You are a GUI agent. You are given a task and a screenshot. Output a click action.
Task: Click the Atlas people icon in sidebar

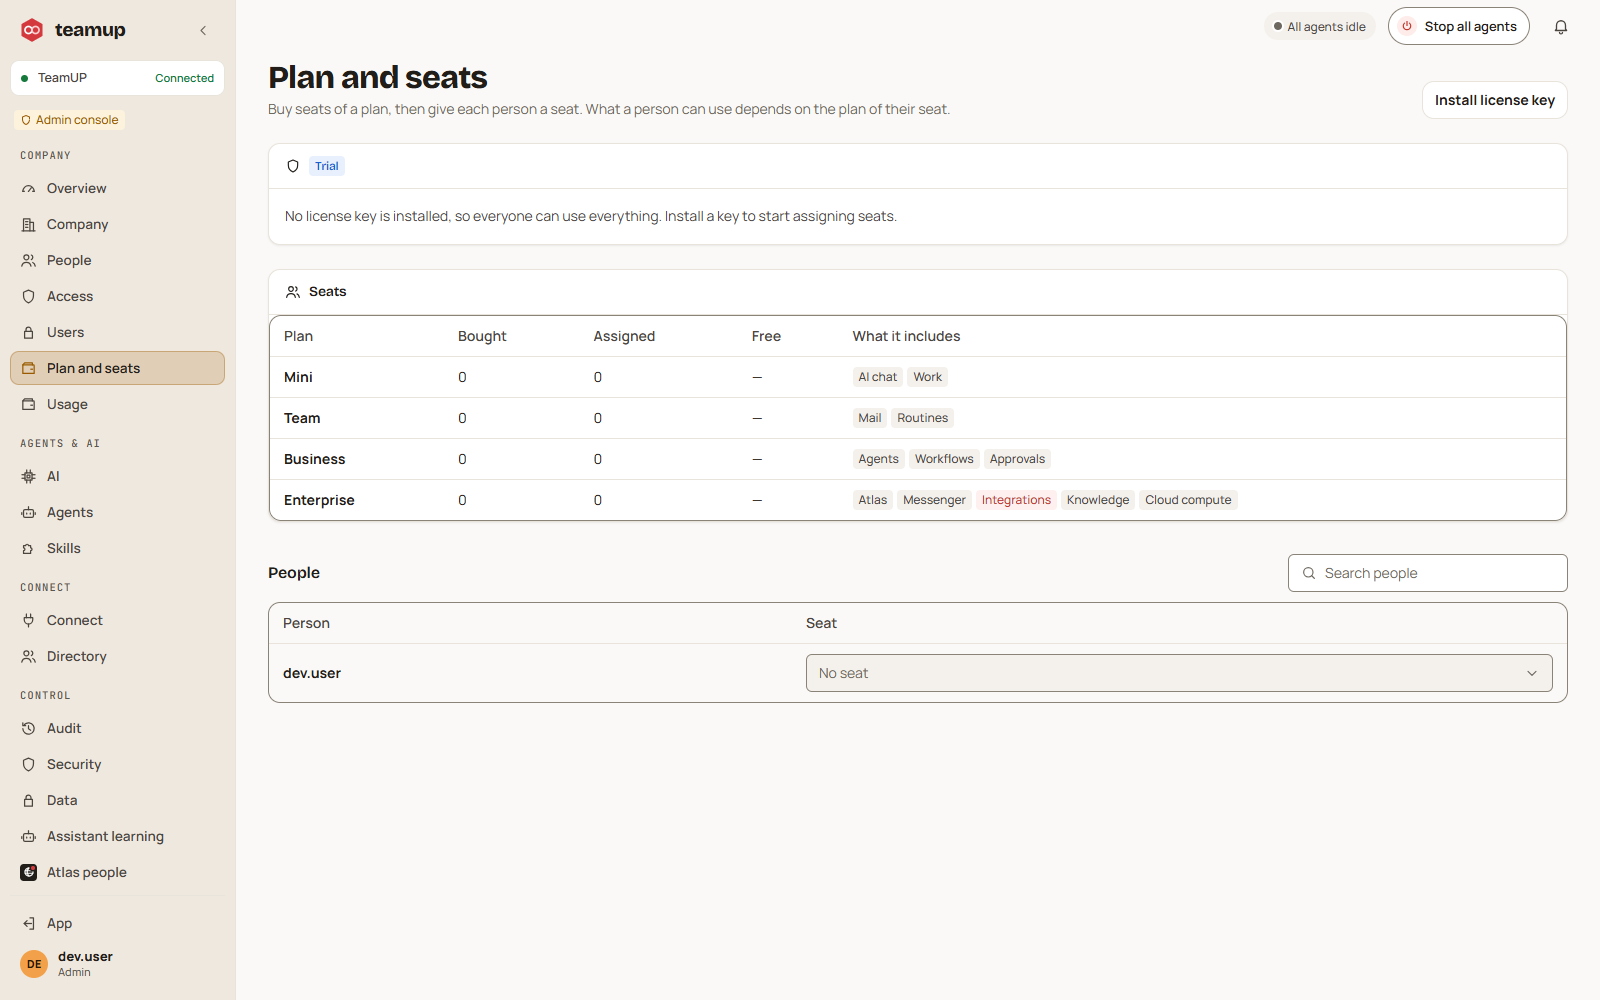[x=29, y=873]
